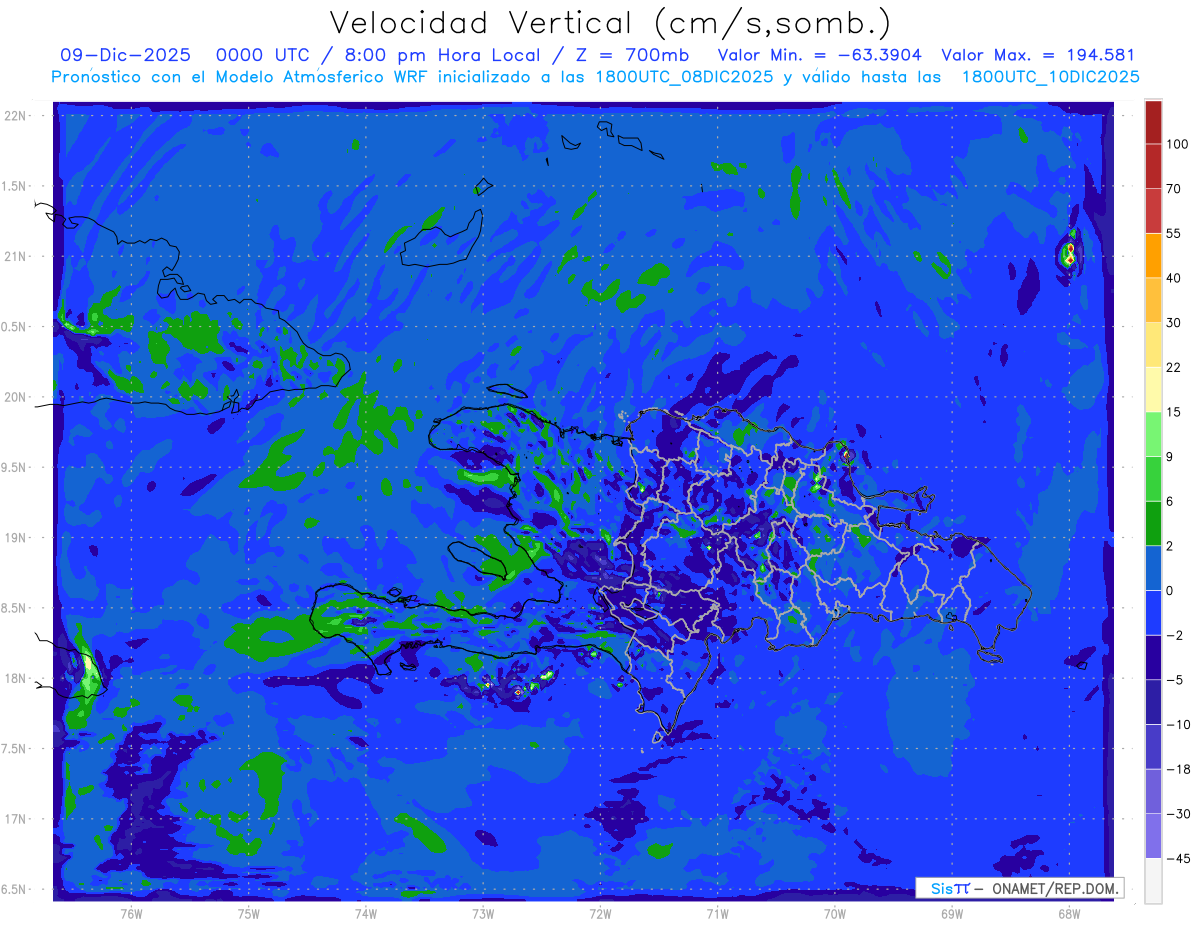Click the '-30' colorbar value
The height and width of the screenshot is (927, 1200).
pos(1177,814)
